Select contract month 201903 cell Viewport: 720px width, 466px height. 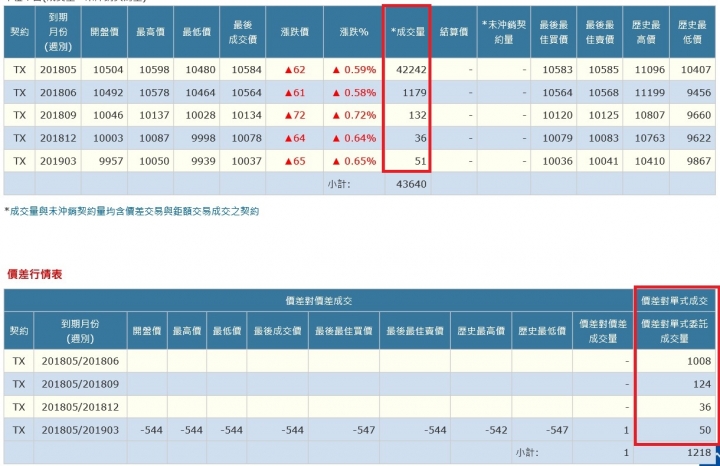pyautogui.click(x=58, y=161)
